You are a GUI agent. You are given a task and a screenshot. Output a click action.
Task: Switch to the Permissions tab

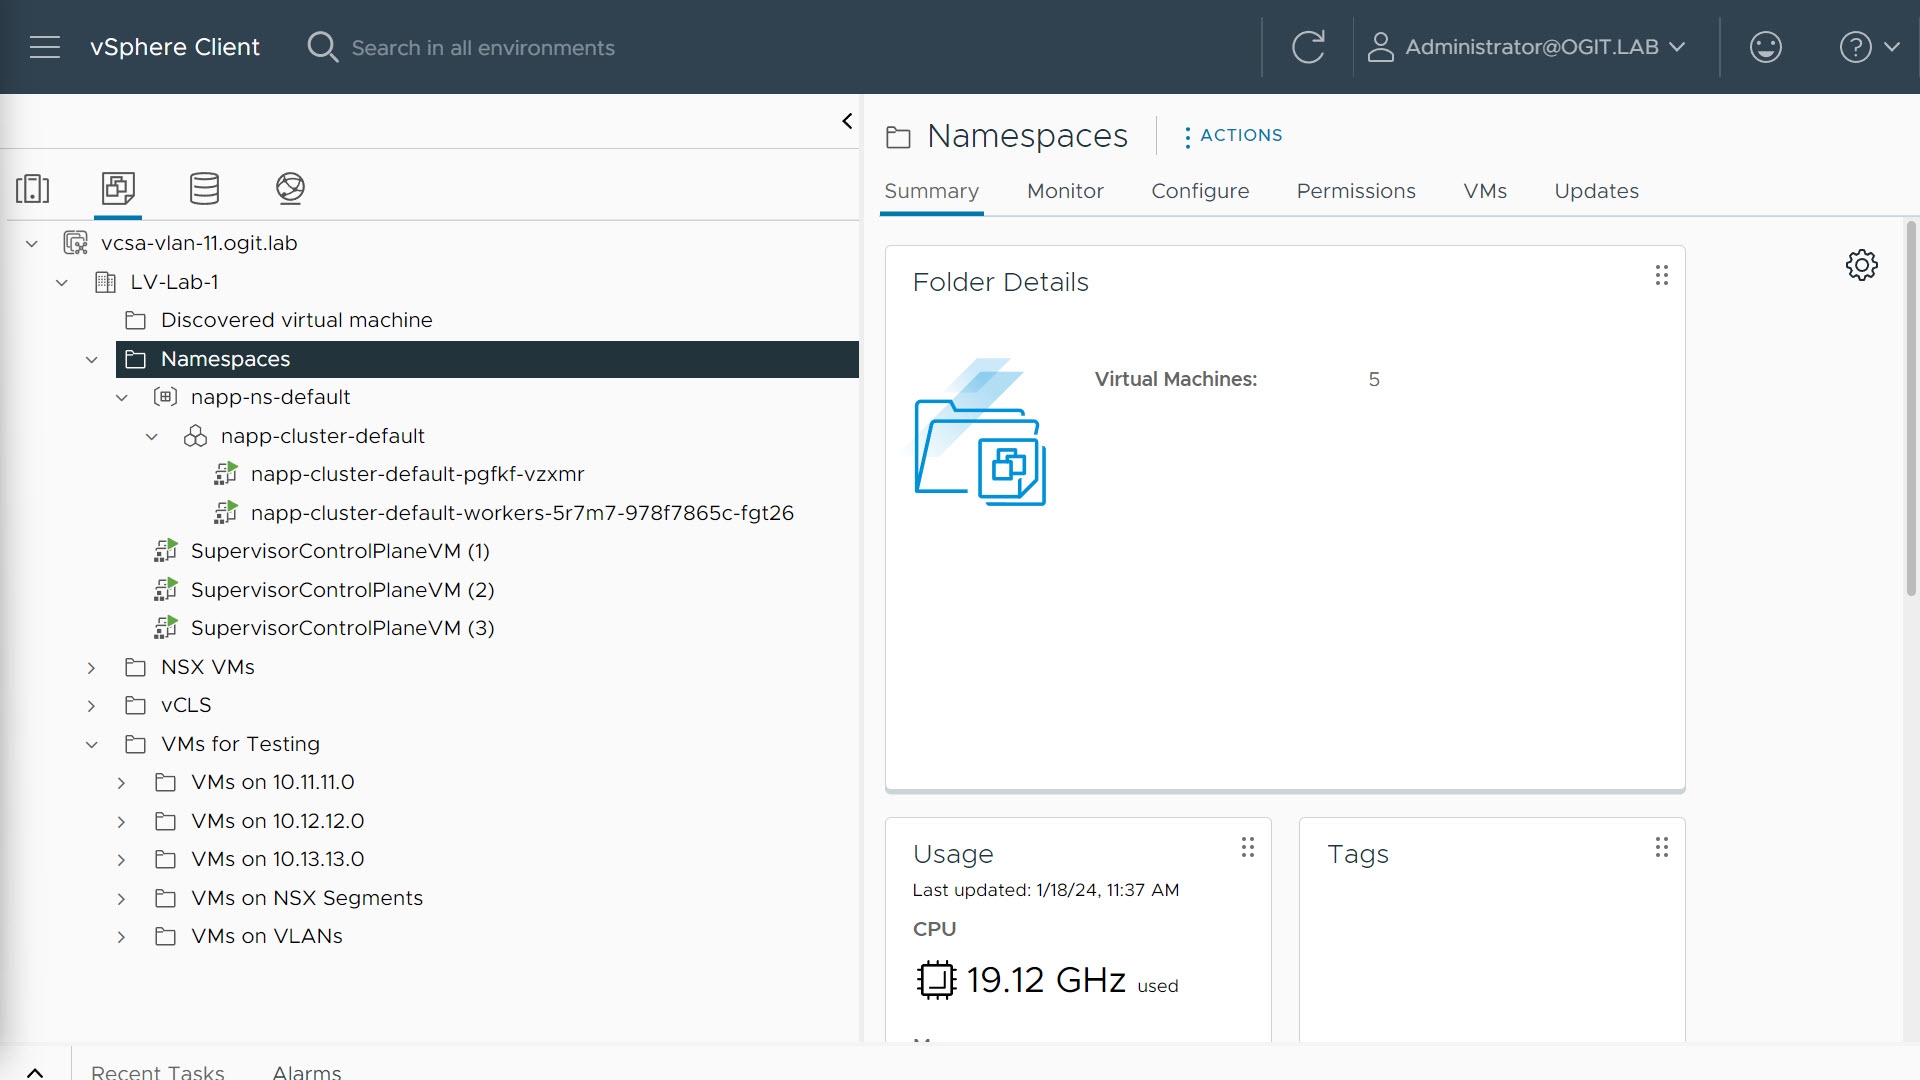pos(1355,191)
